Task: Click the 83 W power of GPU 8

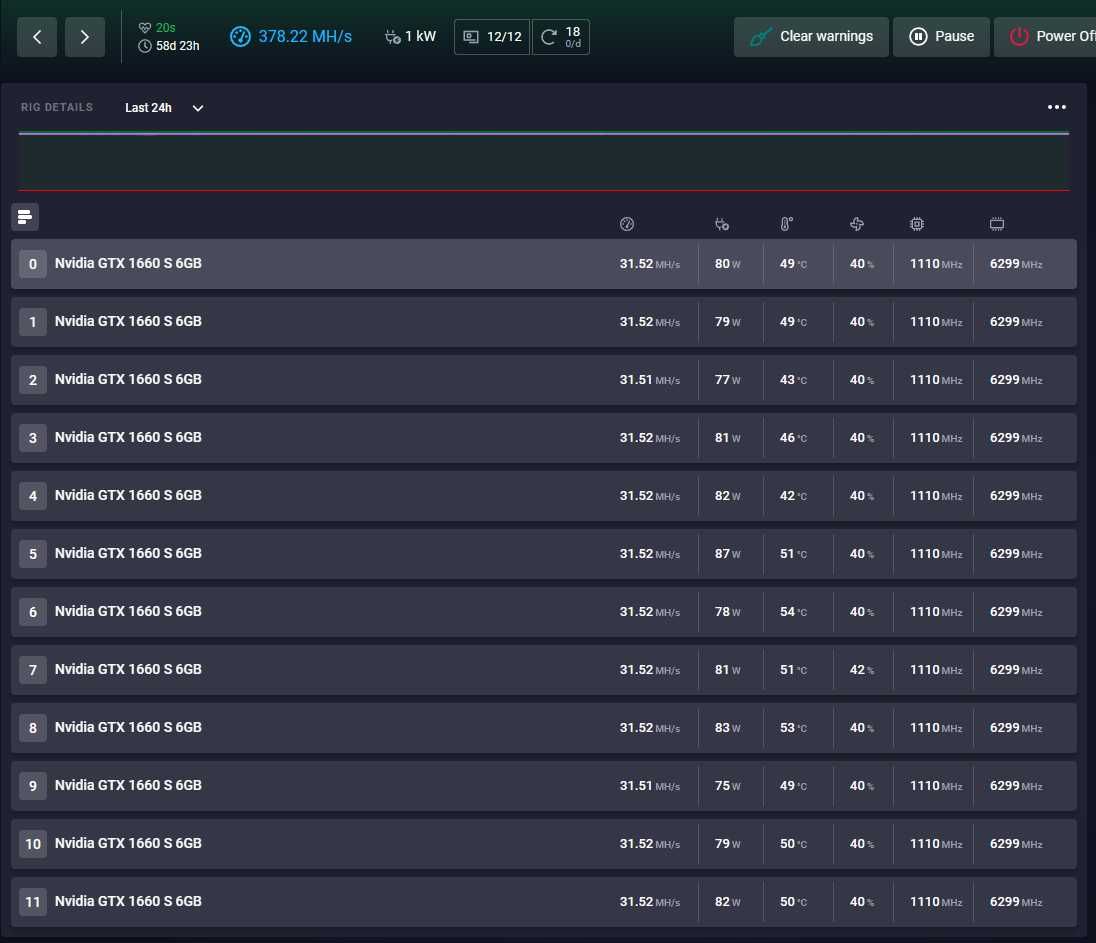Action: pyautogui.click(x=728, y=728)
